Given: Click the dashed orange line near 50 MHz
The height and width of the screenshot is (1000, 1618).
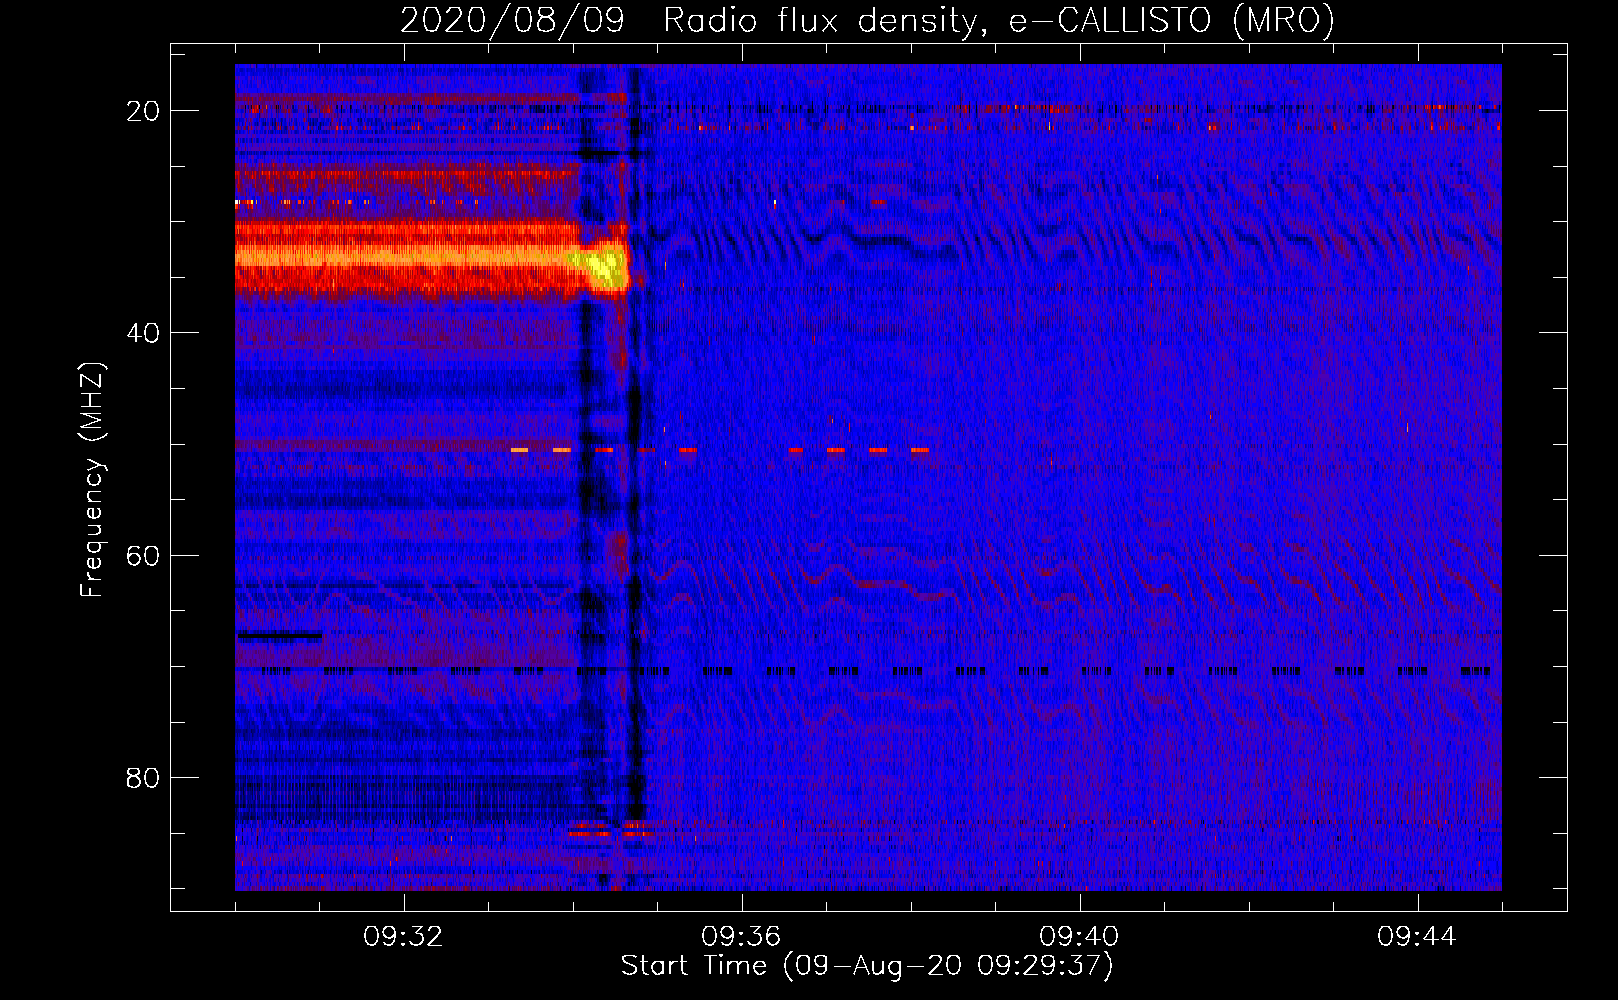Looking at the screenshot, I should [x=720, y=450].
